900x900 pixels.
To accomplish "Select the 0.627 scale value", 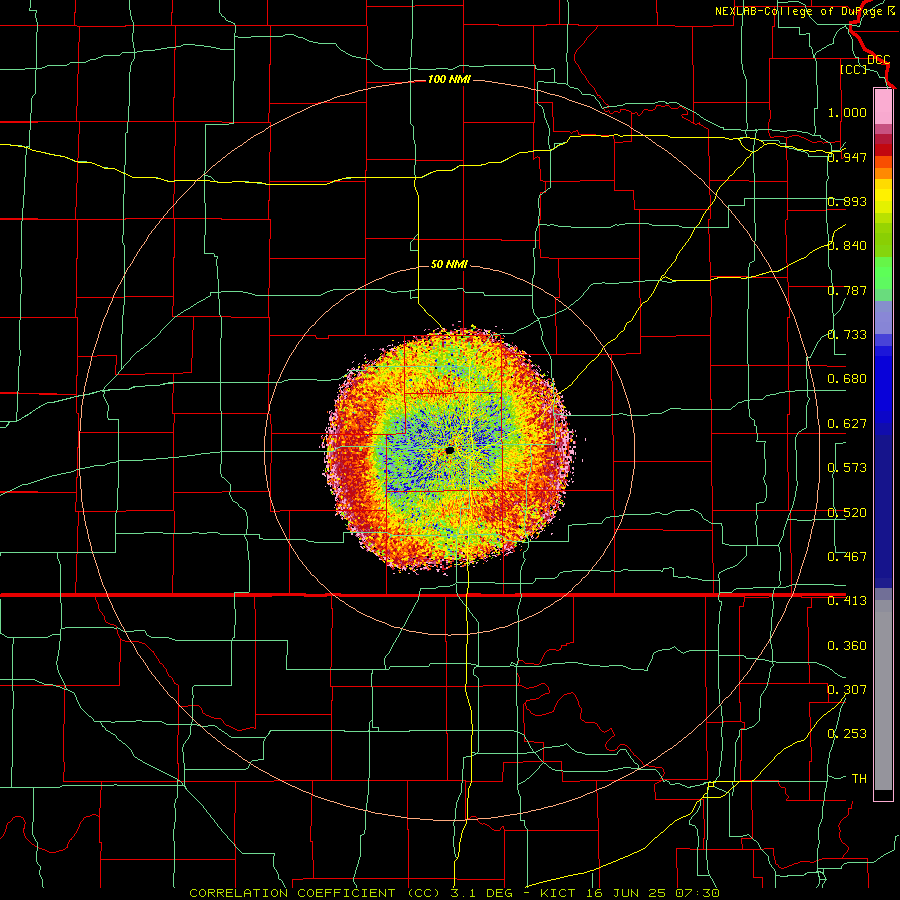I will (847, 424).
